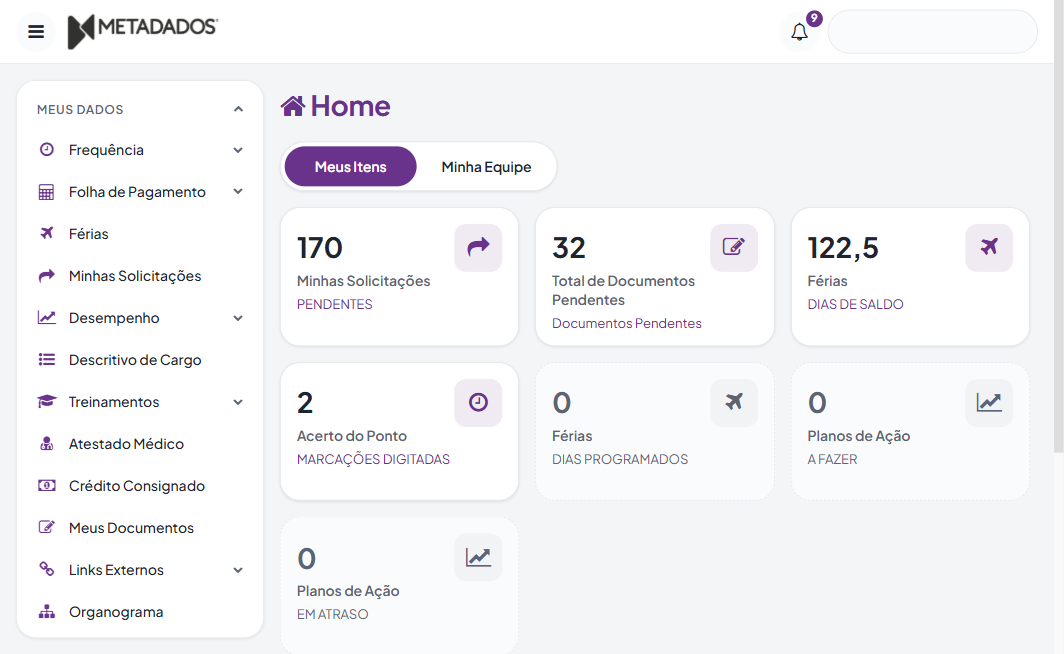The height and width of the screenshot is (654, 1064).
Task: Click the EM ATRASO label
Action: 332,614
